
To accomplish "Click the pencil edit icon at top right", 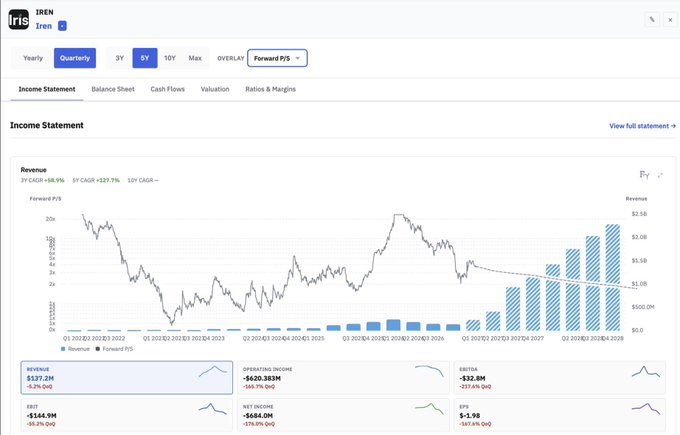I will click(x=652, y=20).
